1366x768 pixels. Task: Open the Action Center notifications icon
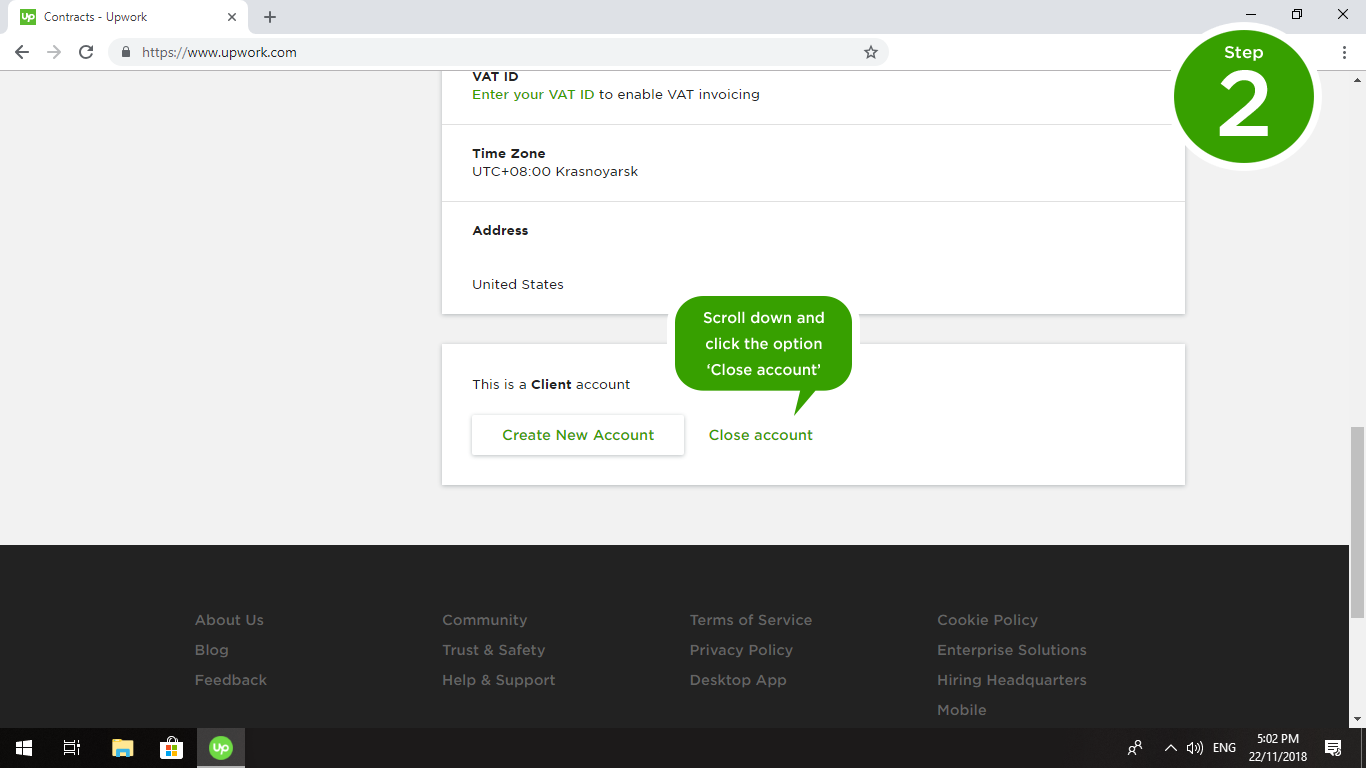point(1332,747)
